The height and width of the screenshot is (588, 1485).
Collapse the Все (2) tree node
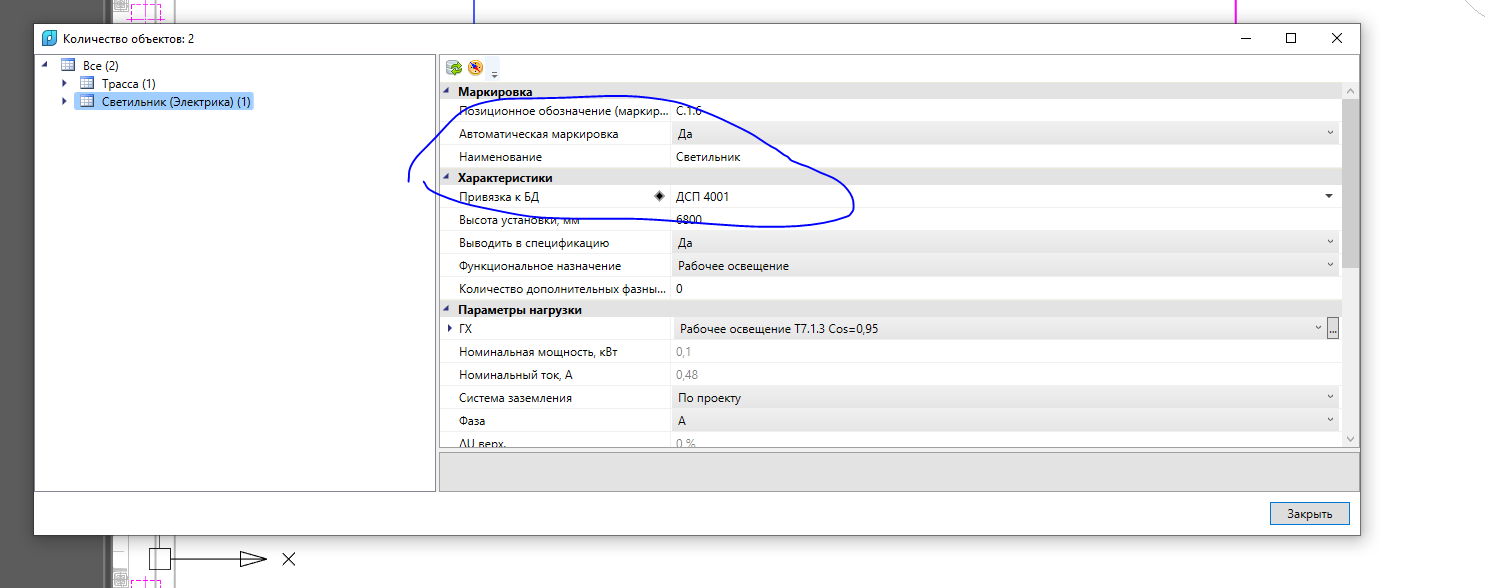45,65
